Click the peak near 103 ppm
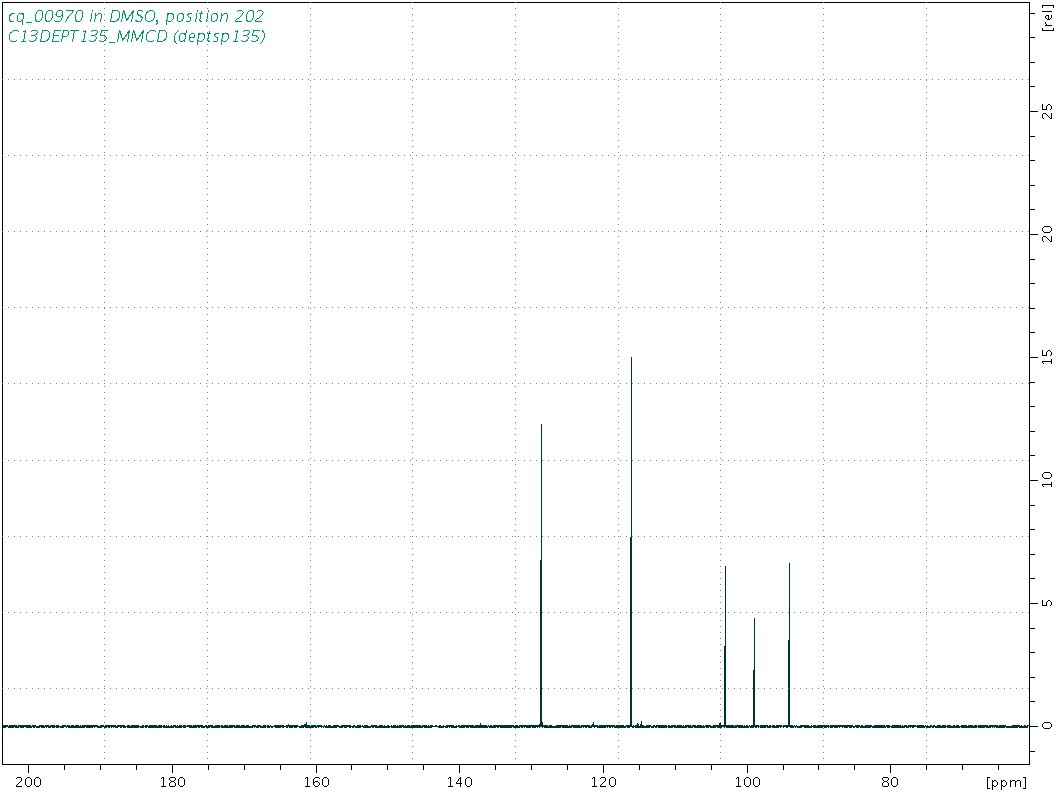Viewport: 1060px width, 793px height. [725, 646]
